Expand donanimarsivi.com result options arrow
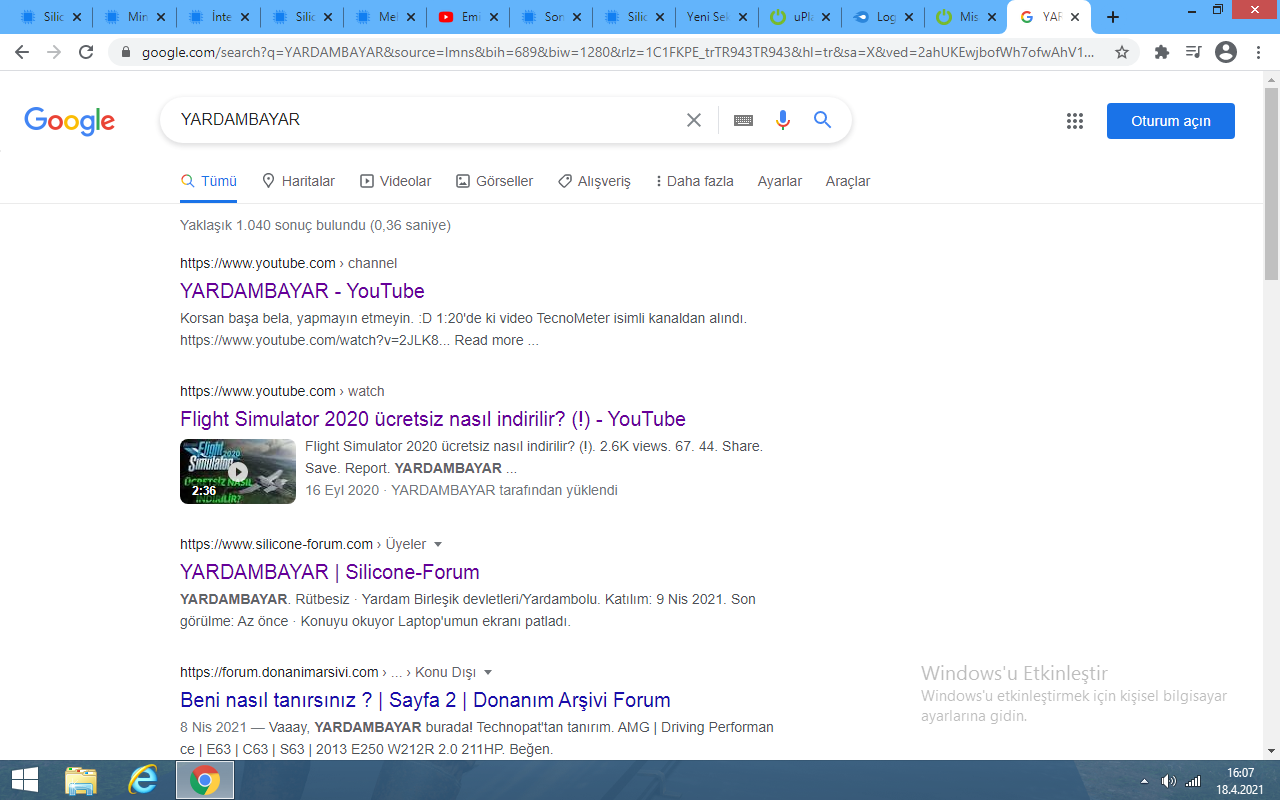 (488, 673)
